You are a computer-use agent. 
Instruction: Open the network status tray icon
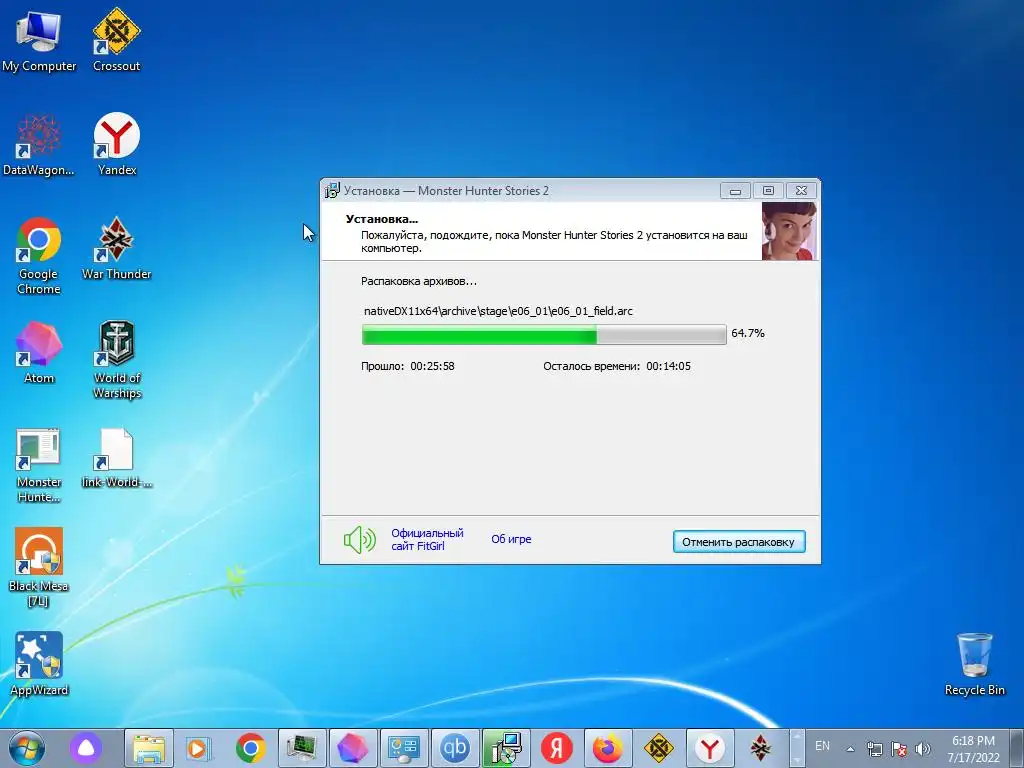(874, 749)
